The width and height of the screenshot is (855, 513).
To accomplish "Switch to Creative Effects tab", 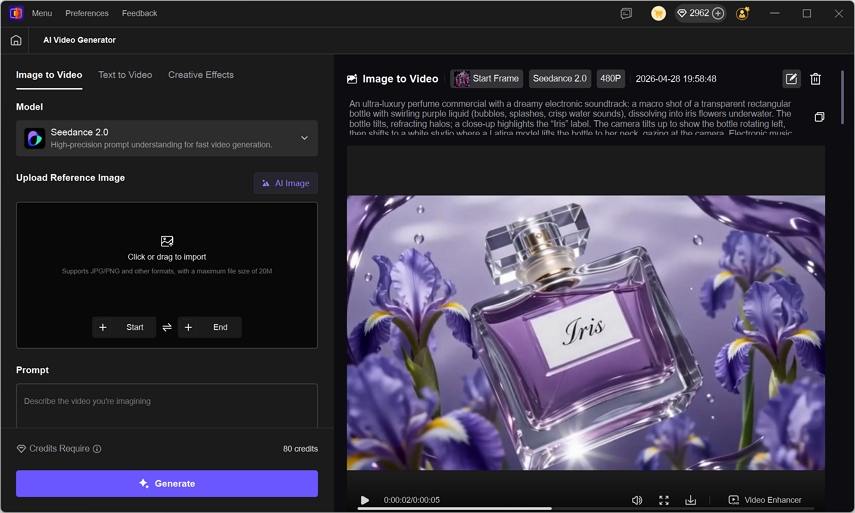I will tap(201, 75).
